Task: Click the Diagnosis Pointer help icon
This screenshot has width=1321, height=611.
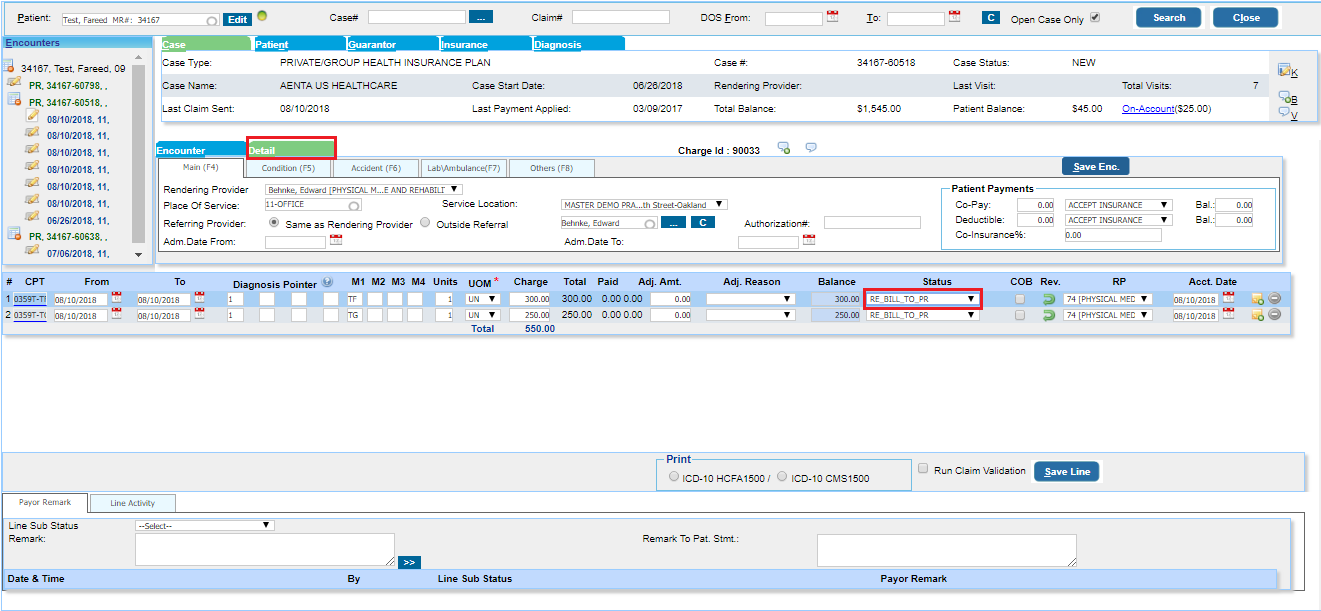Action: point(328,282)
